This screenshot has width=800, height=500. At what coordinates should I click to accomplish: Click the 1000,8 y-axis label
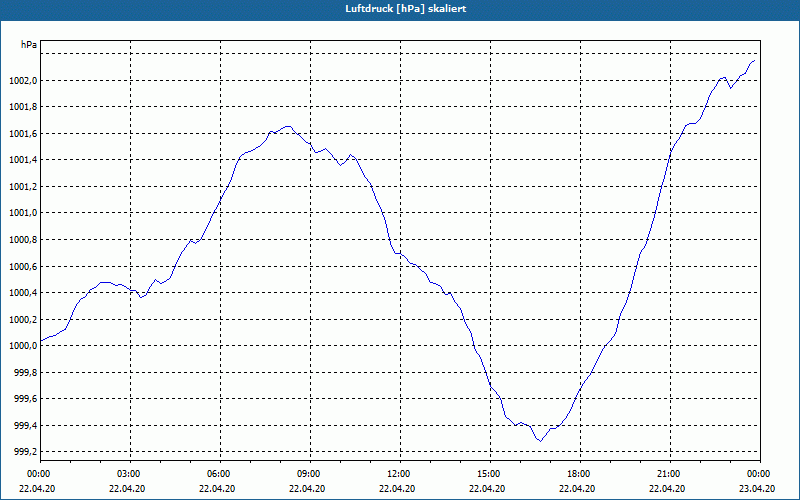coord(23,240)
